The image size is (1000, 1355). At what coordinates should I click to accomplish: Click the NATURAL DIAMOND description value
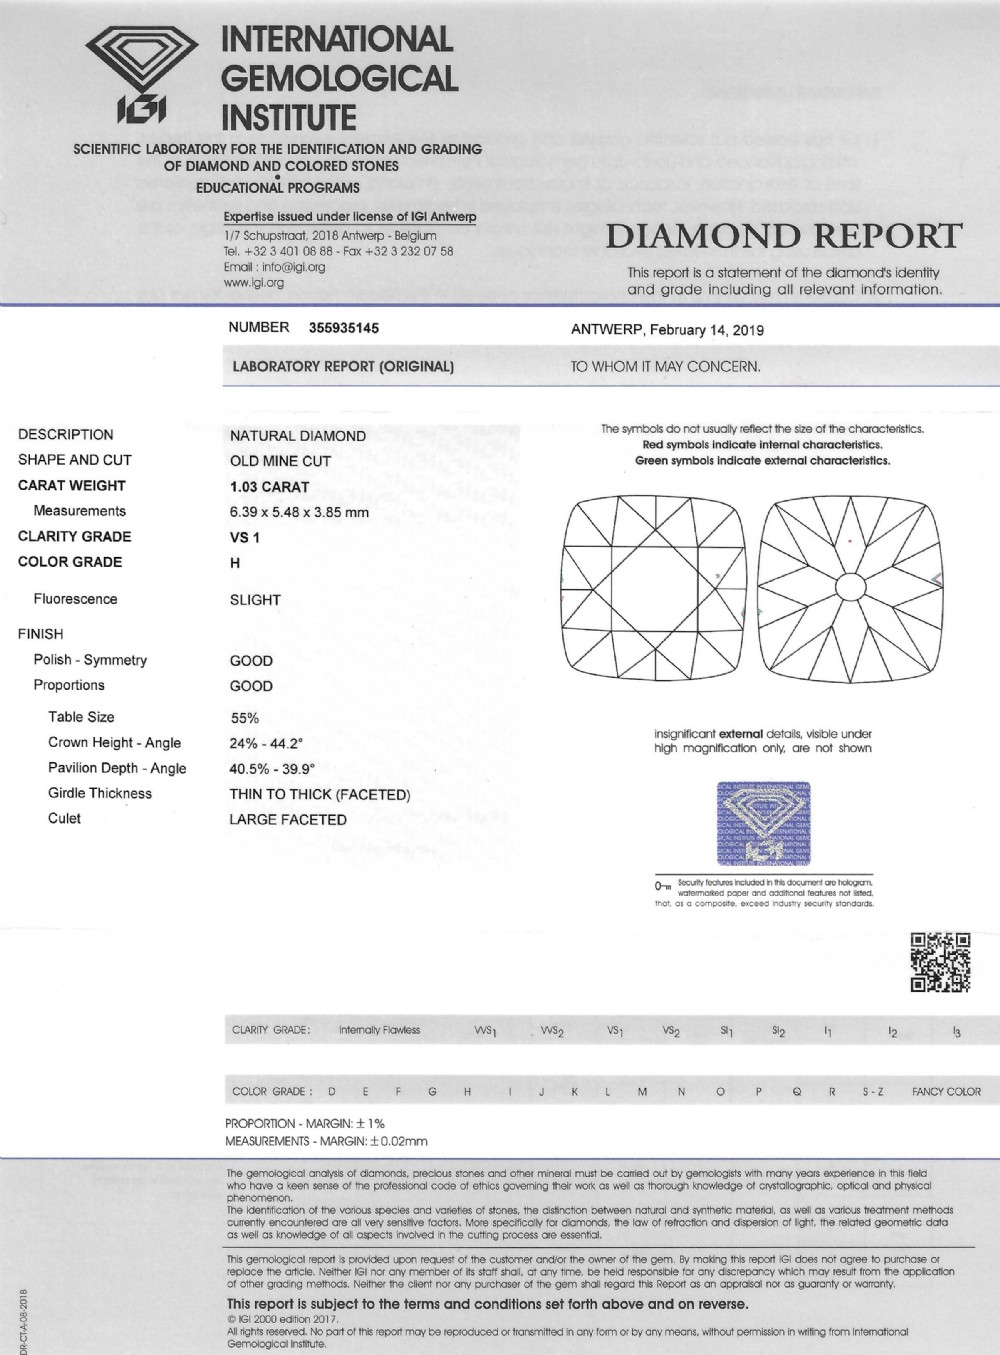(x=298, y=436)
